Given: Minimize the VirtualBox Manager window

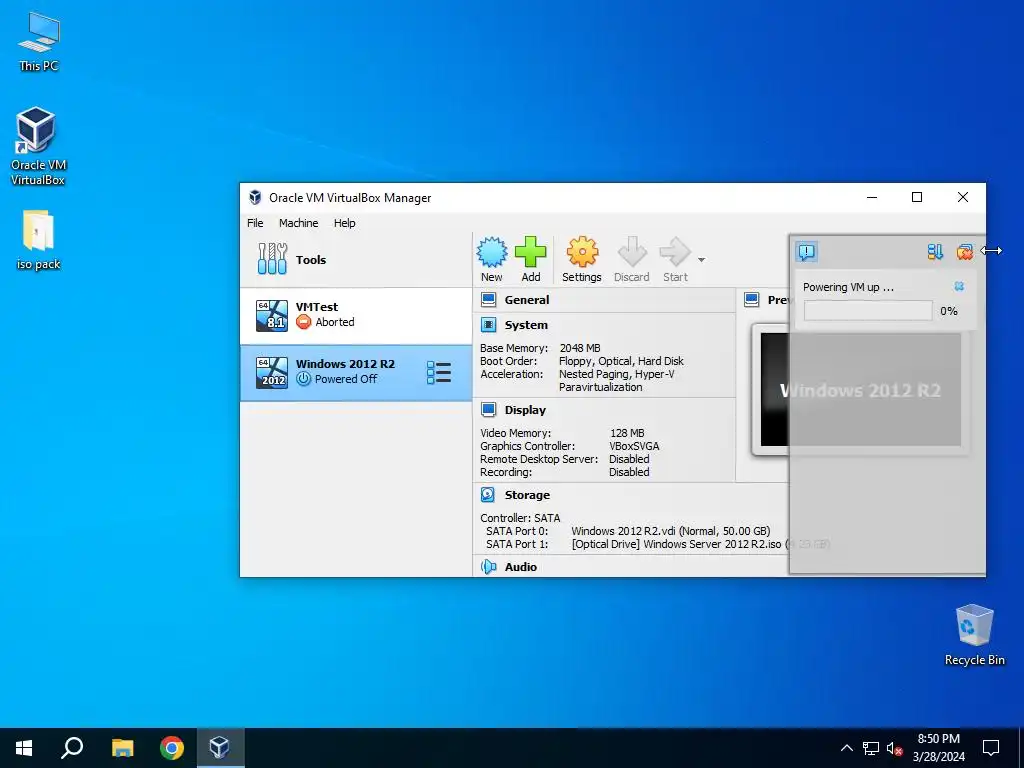Looking at the screenshot, I should coord(872,197).
